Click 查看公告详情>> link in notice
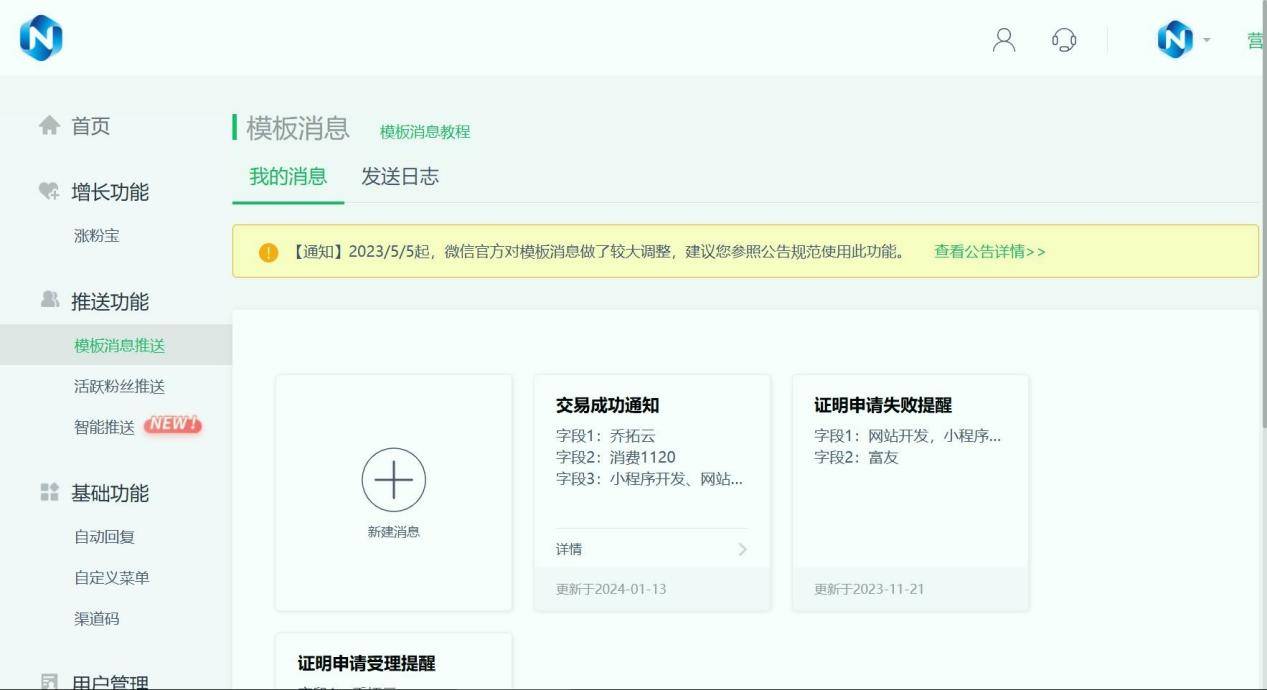Screen dimensions: 1267x690 coord(989,252)
